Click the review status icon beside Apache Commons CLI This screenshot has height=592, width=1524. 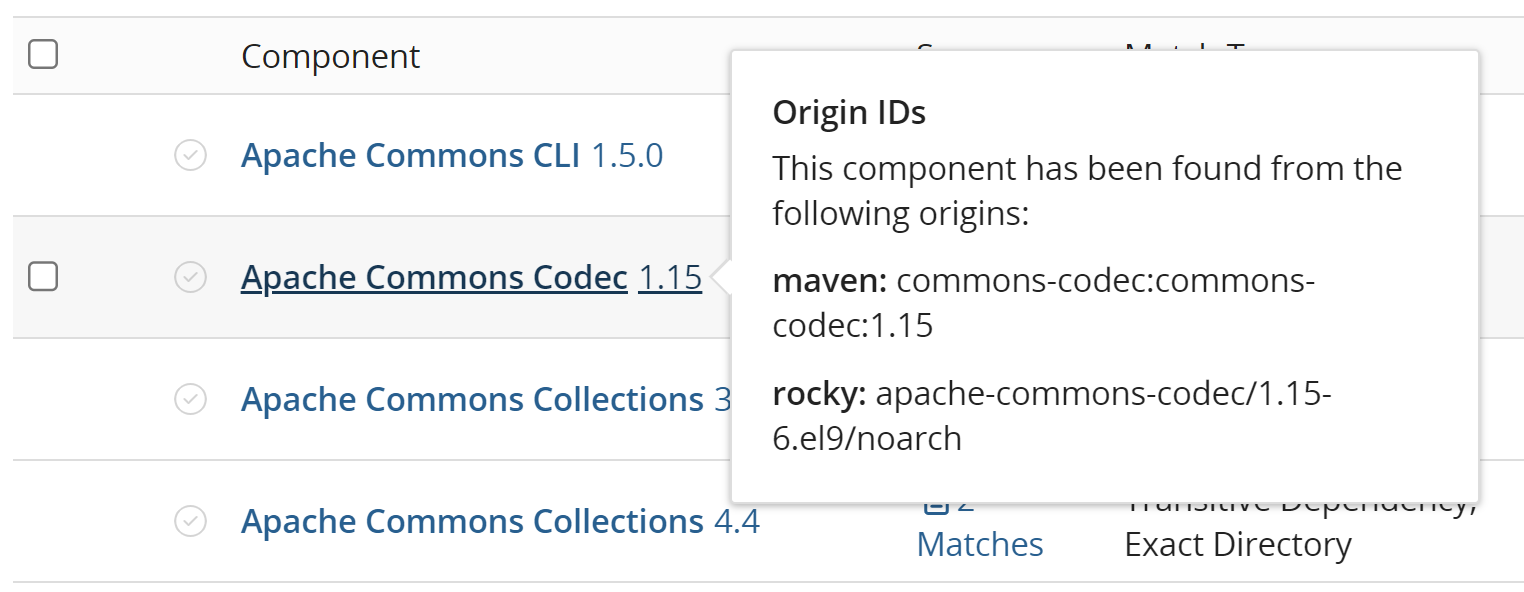190,155
